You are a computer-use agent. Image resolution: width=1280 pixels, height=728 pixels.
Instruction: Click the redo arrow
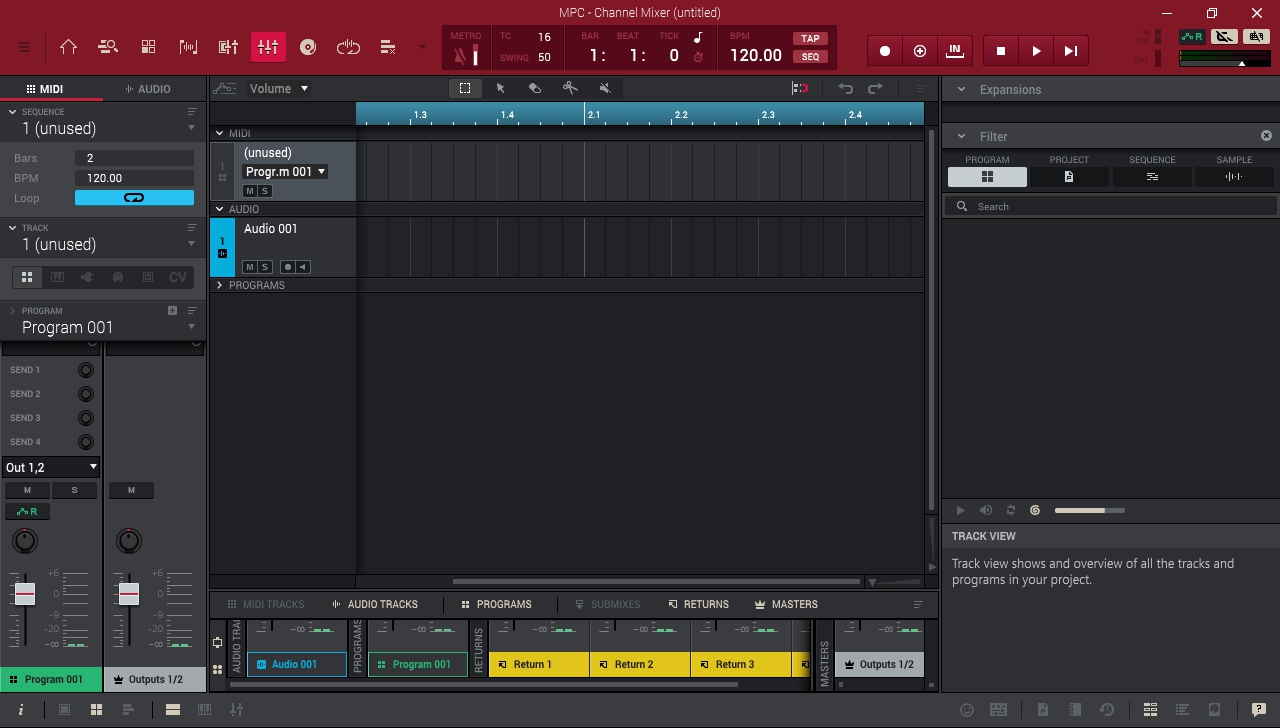[875, 88]
